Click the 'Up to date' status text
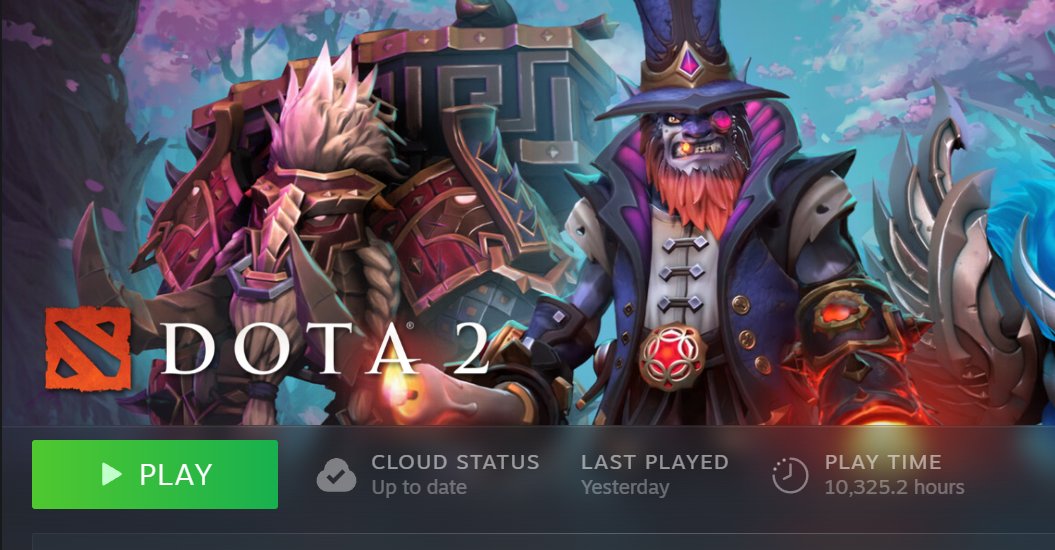Image resolution: width=1055 pixels, height=550 pixels. point(419,487)
